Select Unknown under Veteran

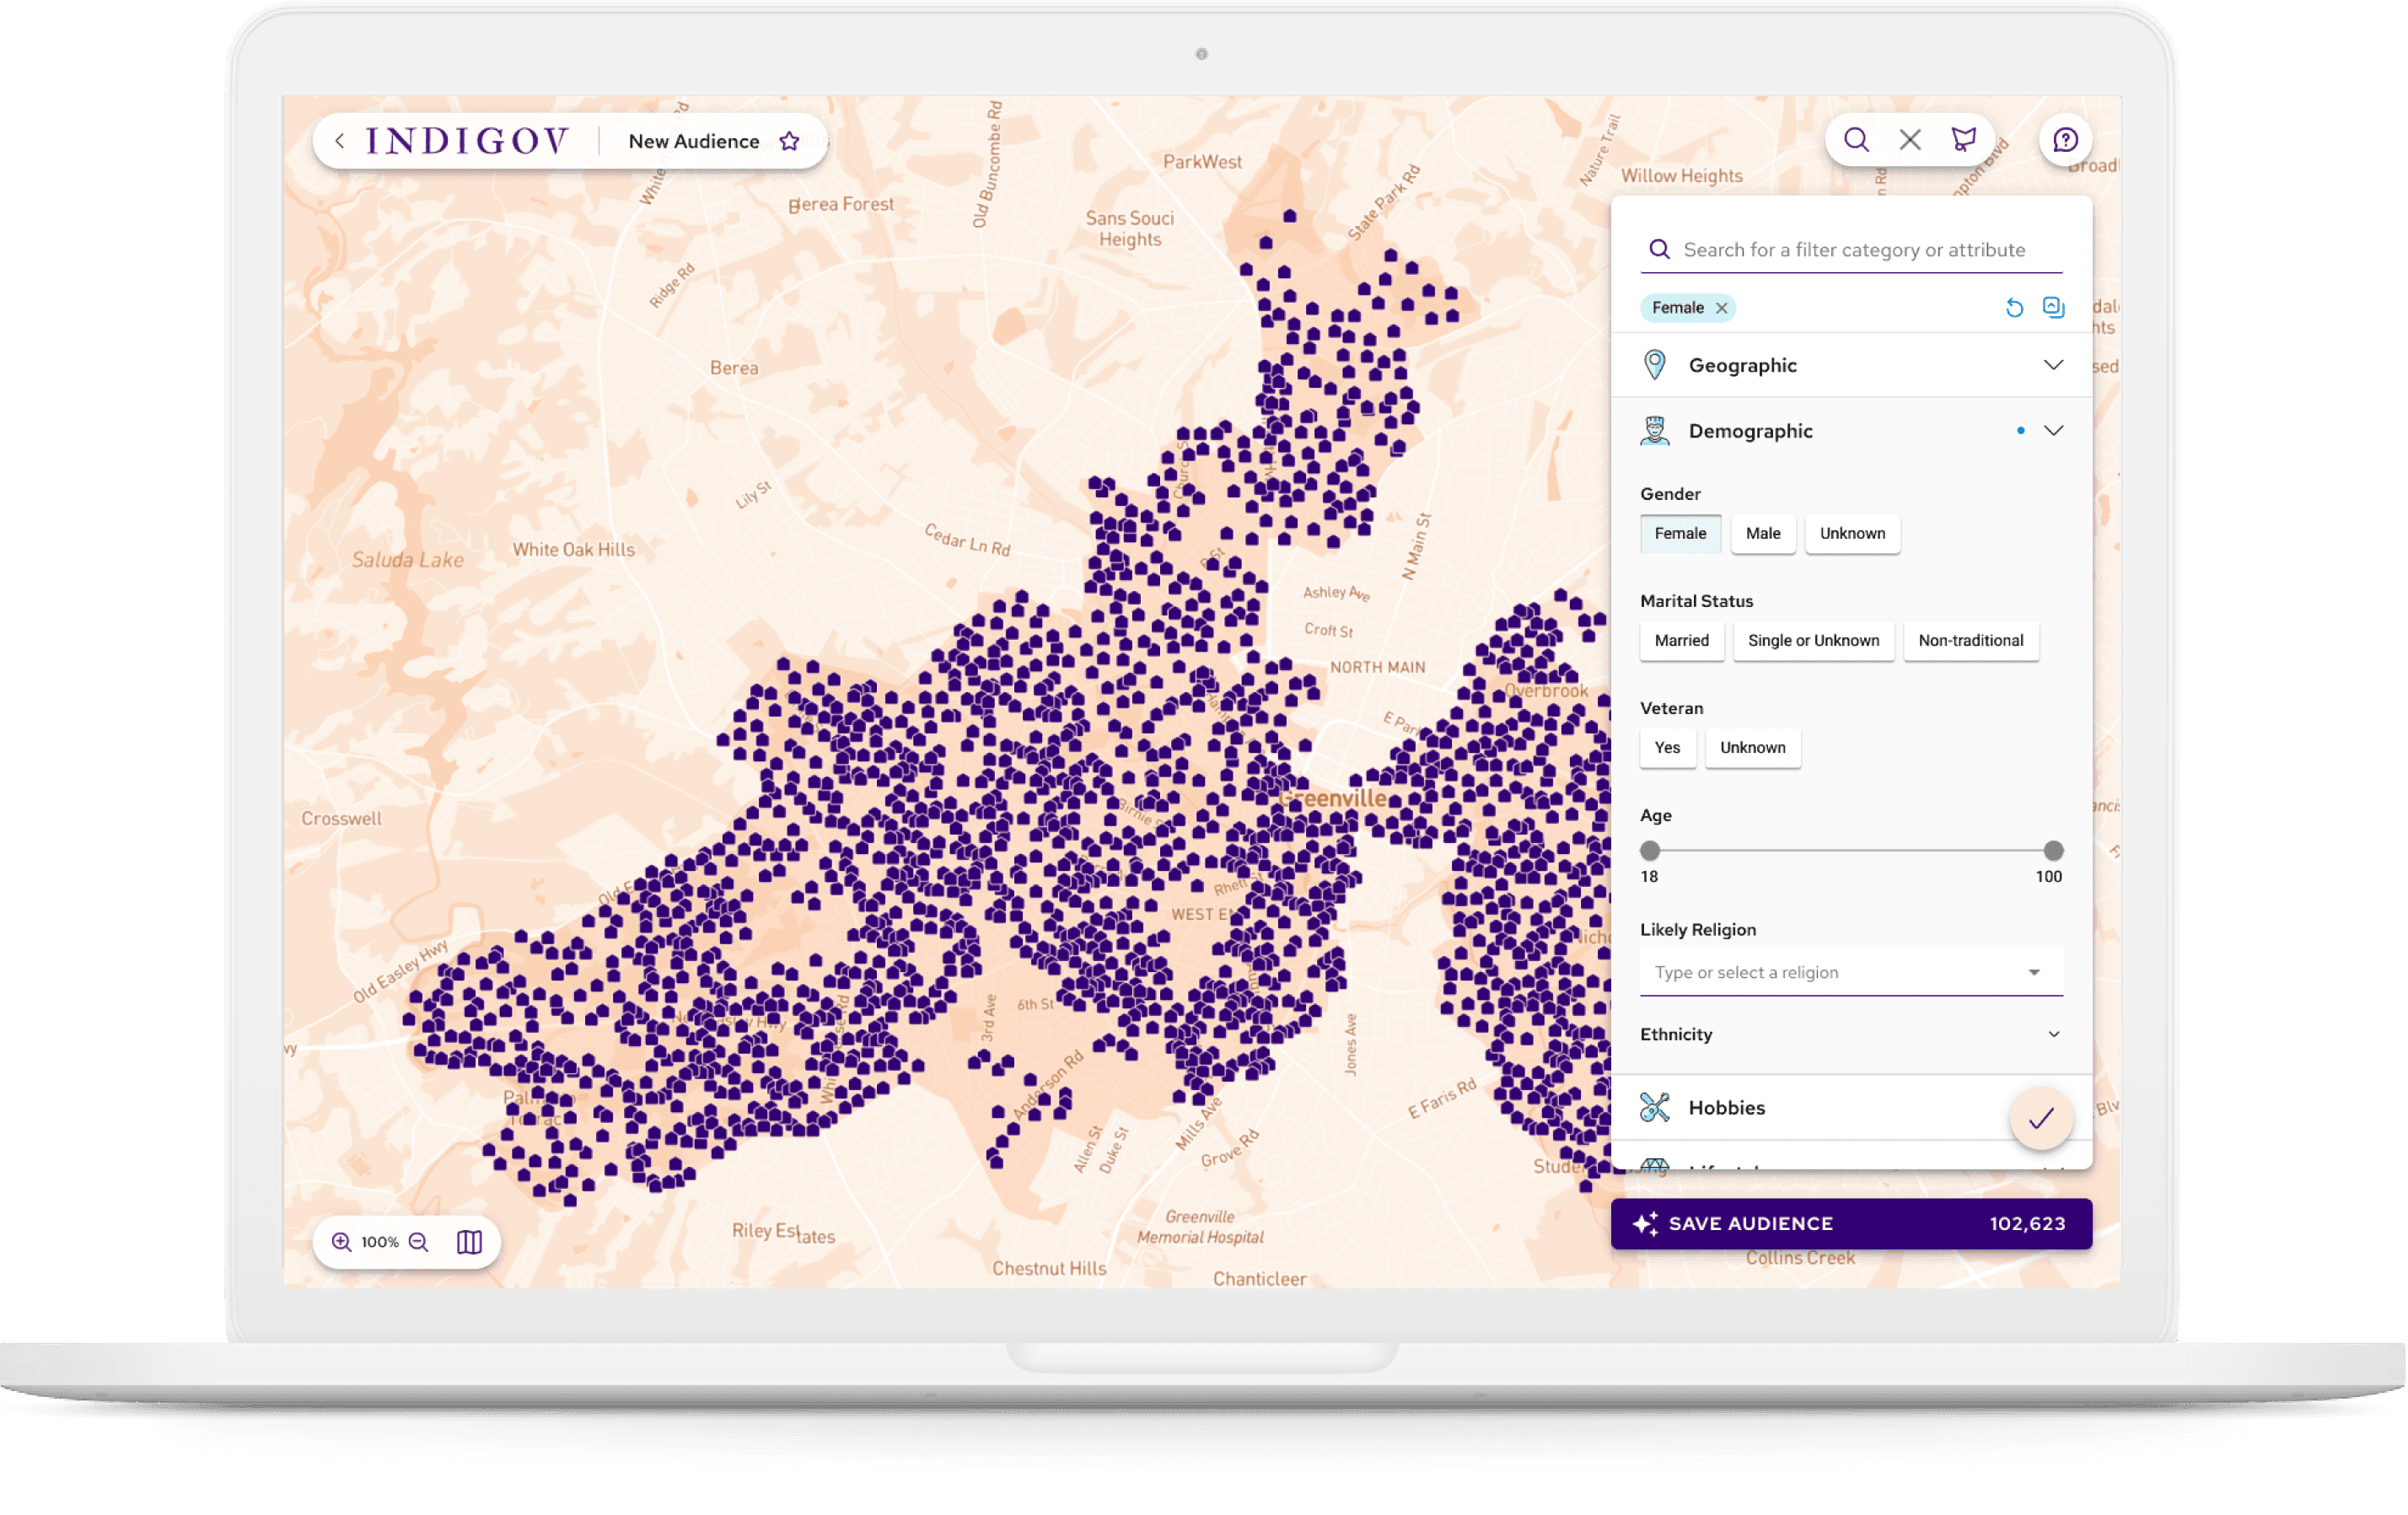click(x=1752, y=747)
